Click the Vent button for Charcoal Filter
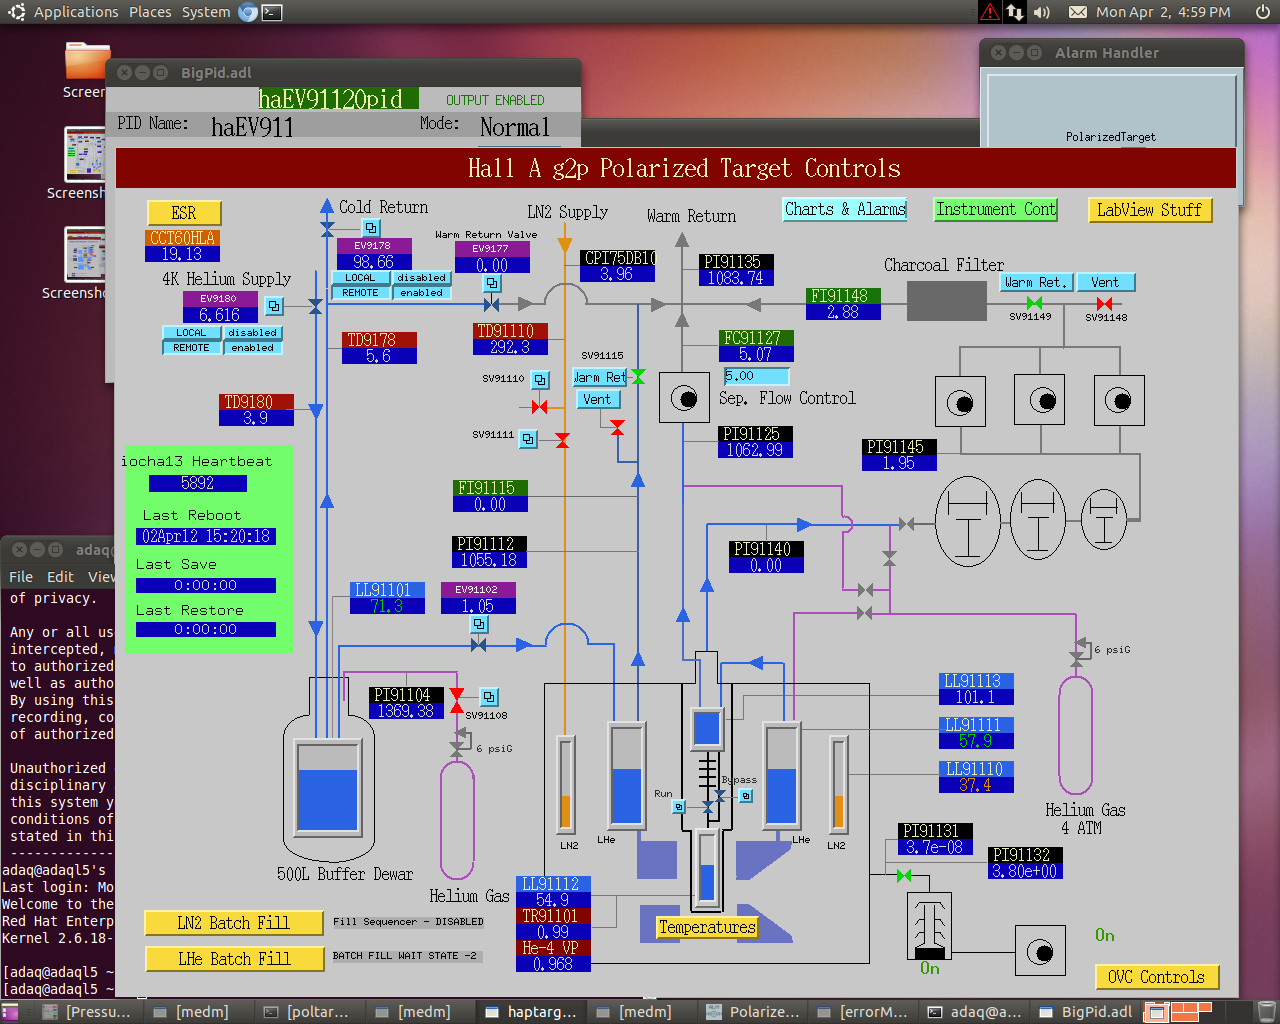 pyautogui.click(x=1105, y=282)
